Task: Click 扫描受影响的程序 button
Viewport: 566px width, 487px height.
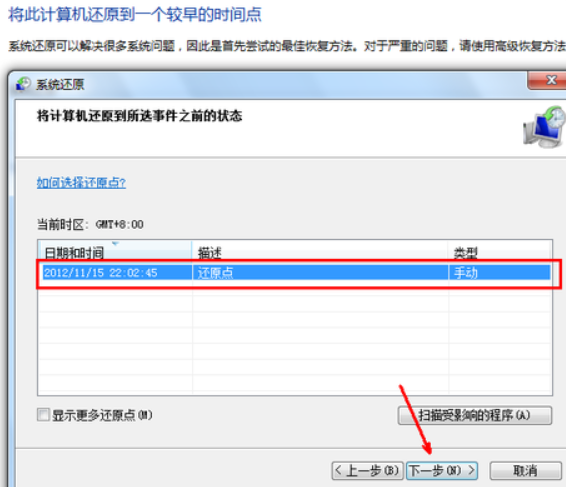Action: click(475, 415)
